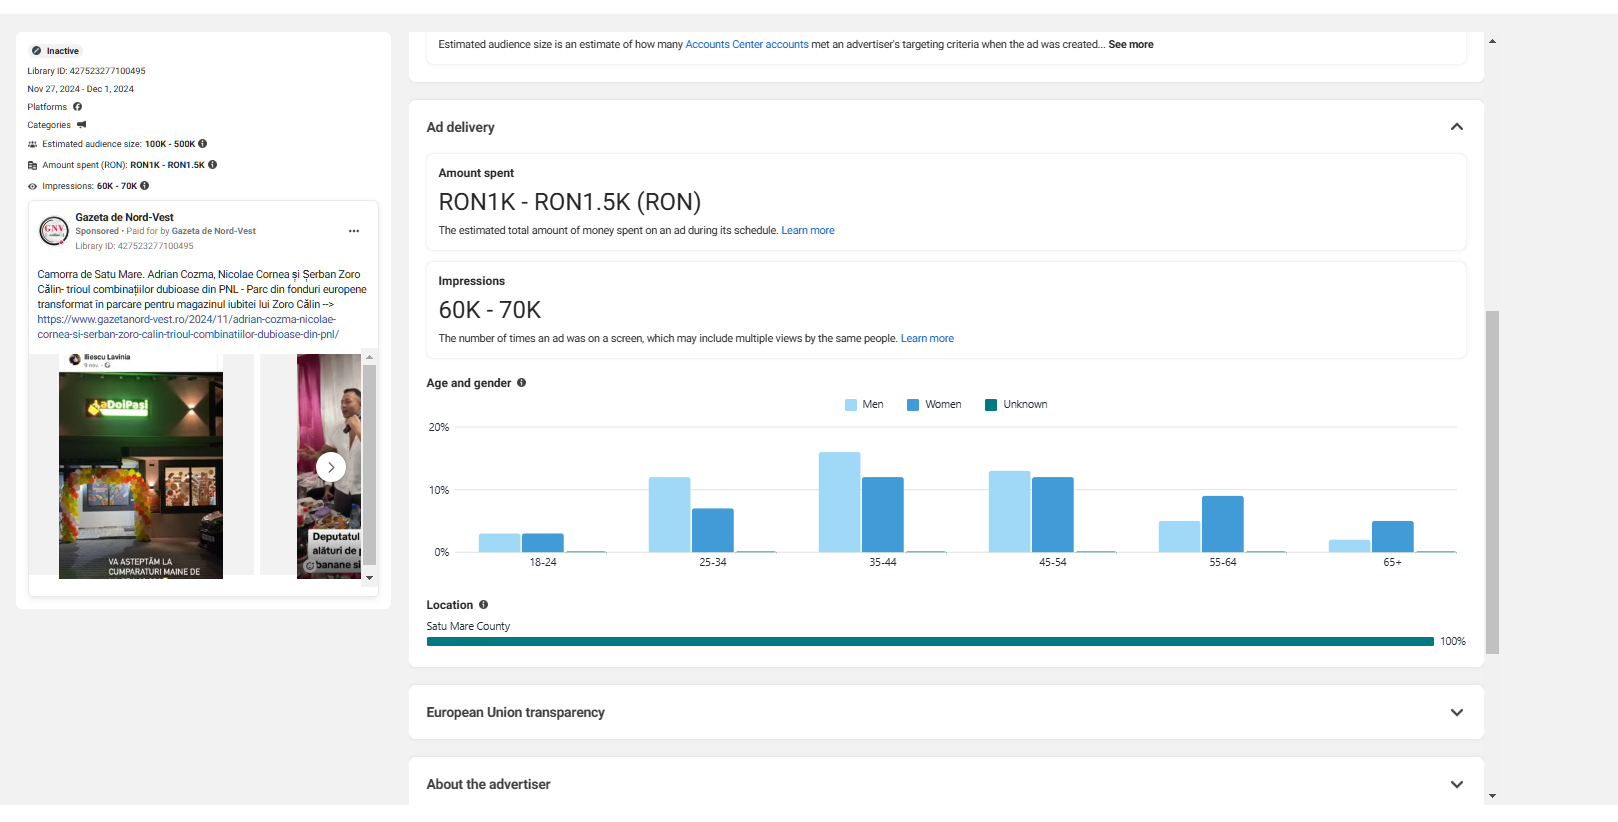Open the three-dot menu on the ad card
The height and width of the screenshot is (822, 1618).
[354, 231]
